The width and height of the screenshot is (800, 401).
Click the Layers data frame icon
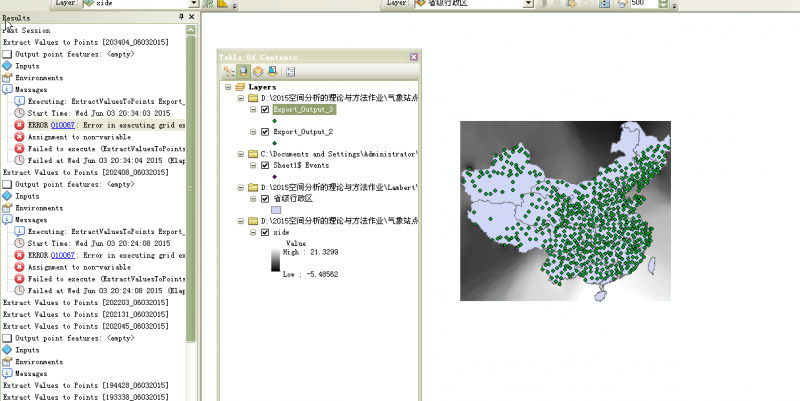pyautogui.click(x=240, y=87)
